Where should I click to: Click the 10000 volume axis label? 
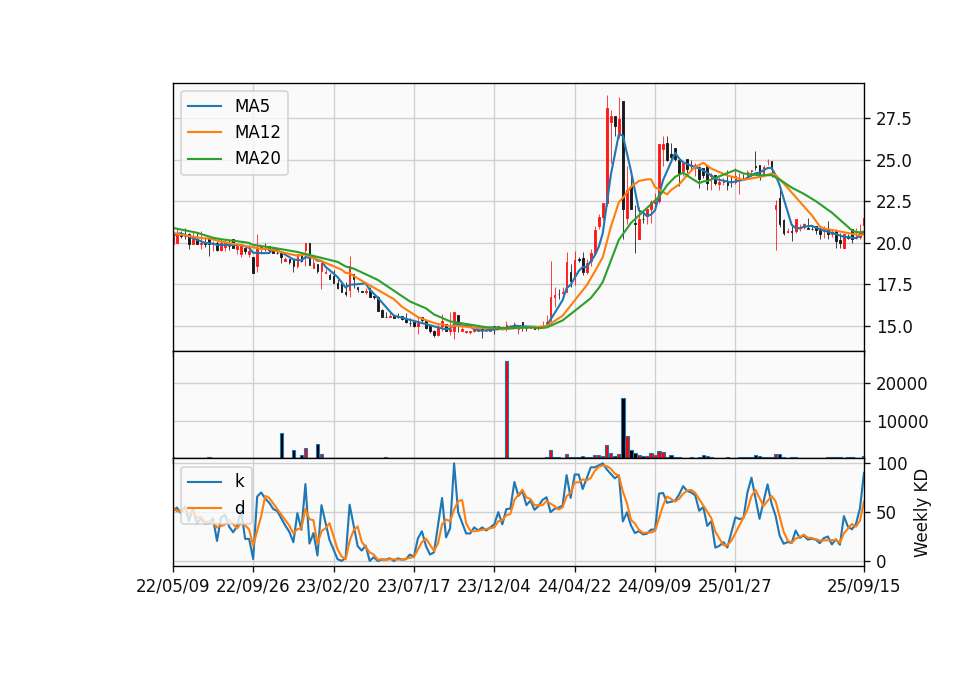tap(902, 422)
